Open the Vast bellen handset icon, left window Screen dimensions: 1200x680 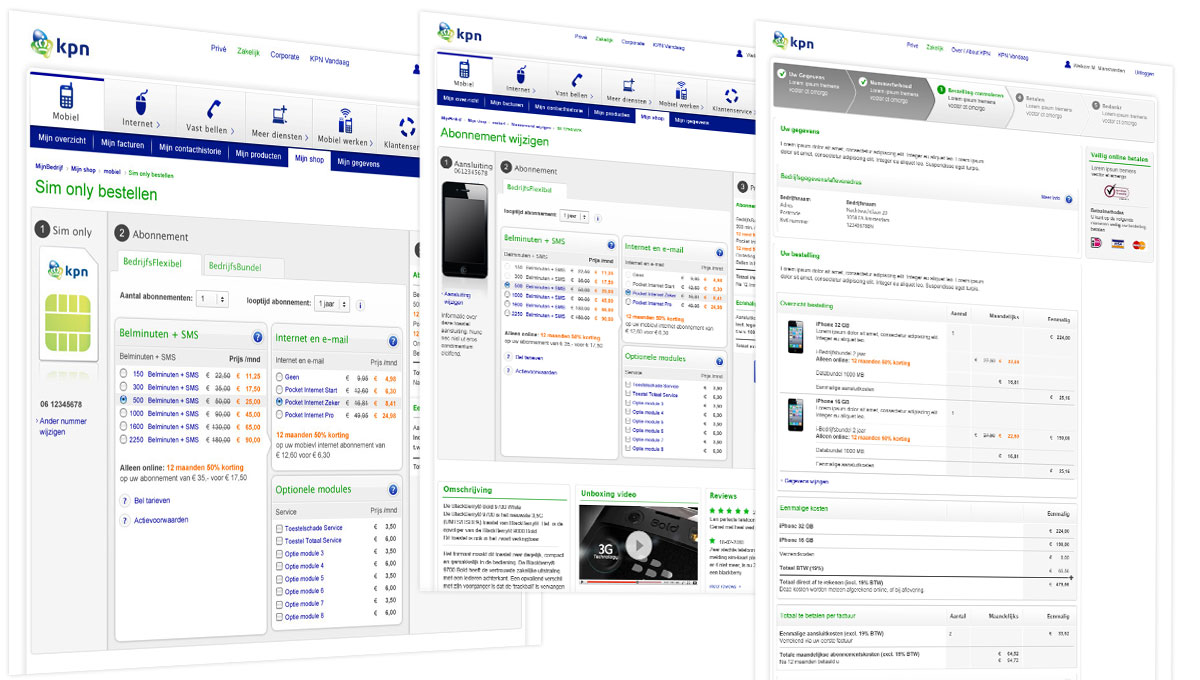(213, 108)
